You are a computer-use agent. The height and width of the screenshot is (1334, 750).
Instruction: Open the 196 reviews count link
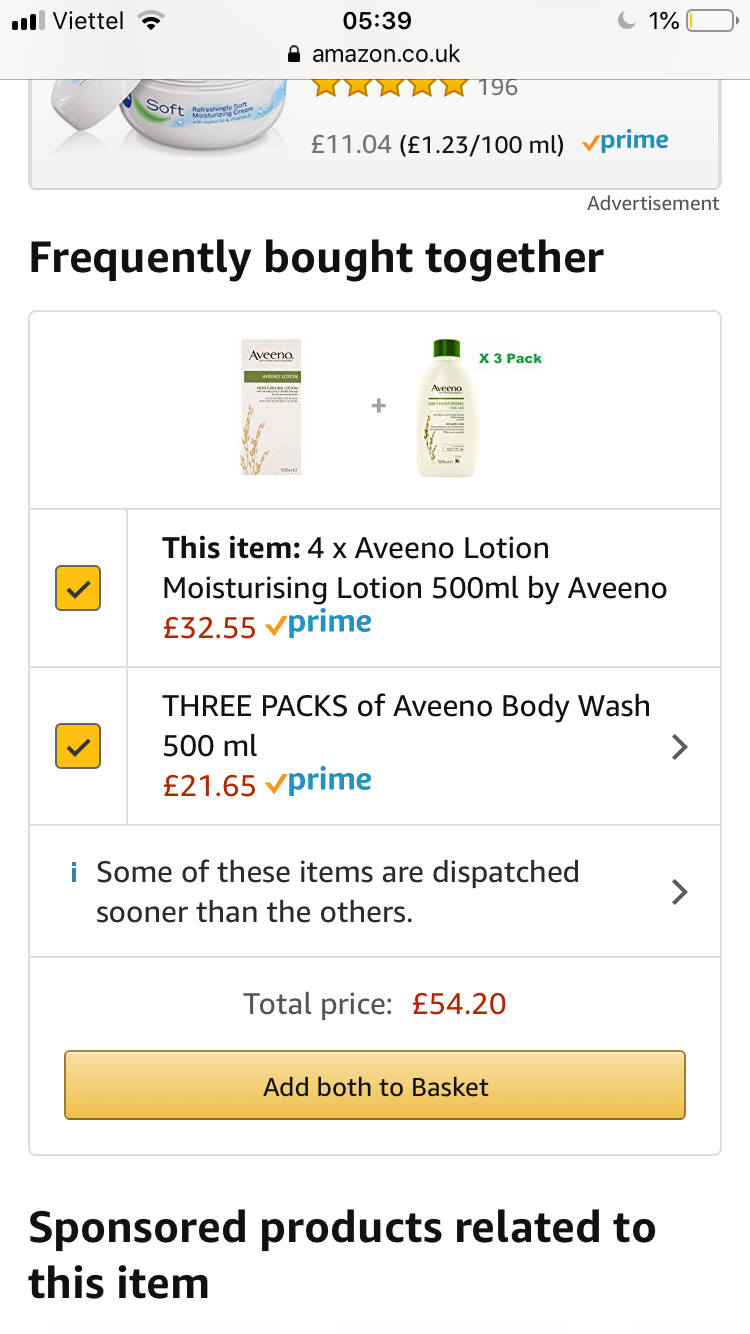click(498, 87)
